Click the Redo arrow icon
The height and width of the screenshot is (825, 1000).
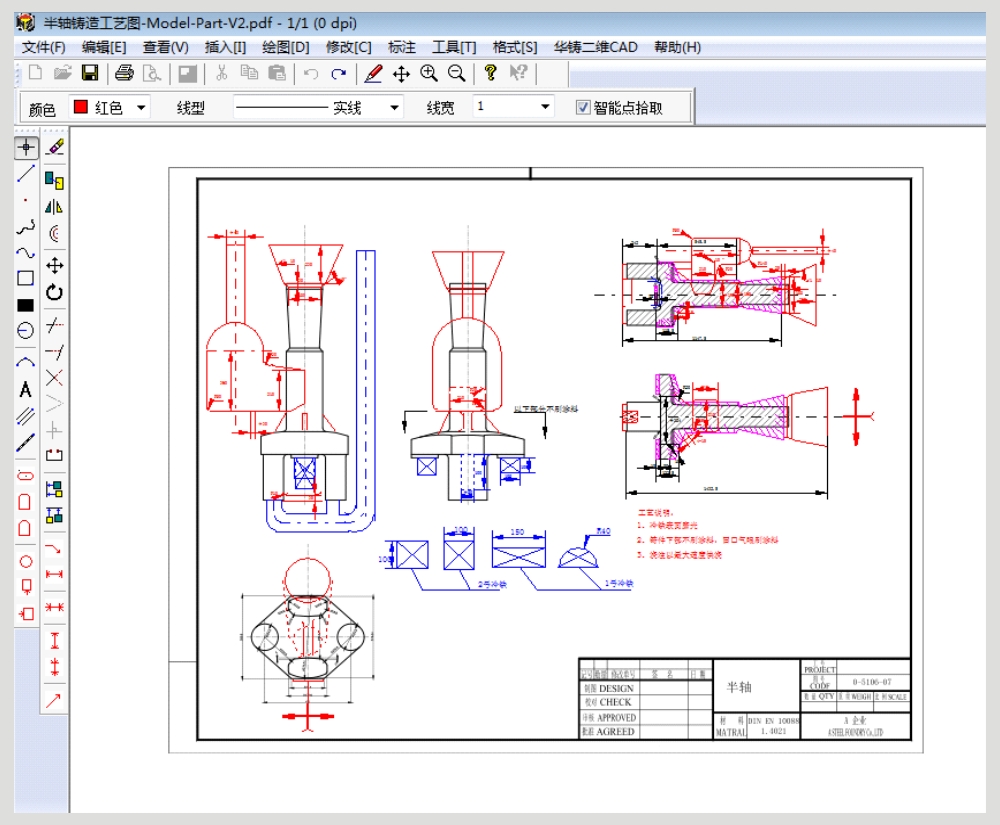click(339, 74)
